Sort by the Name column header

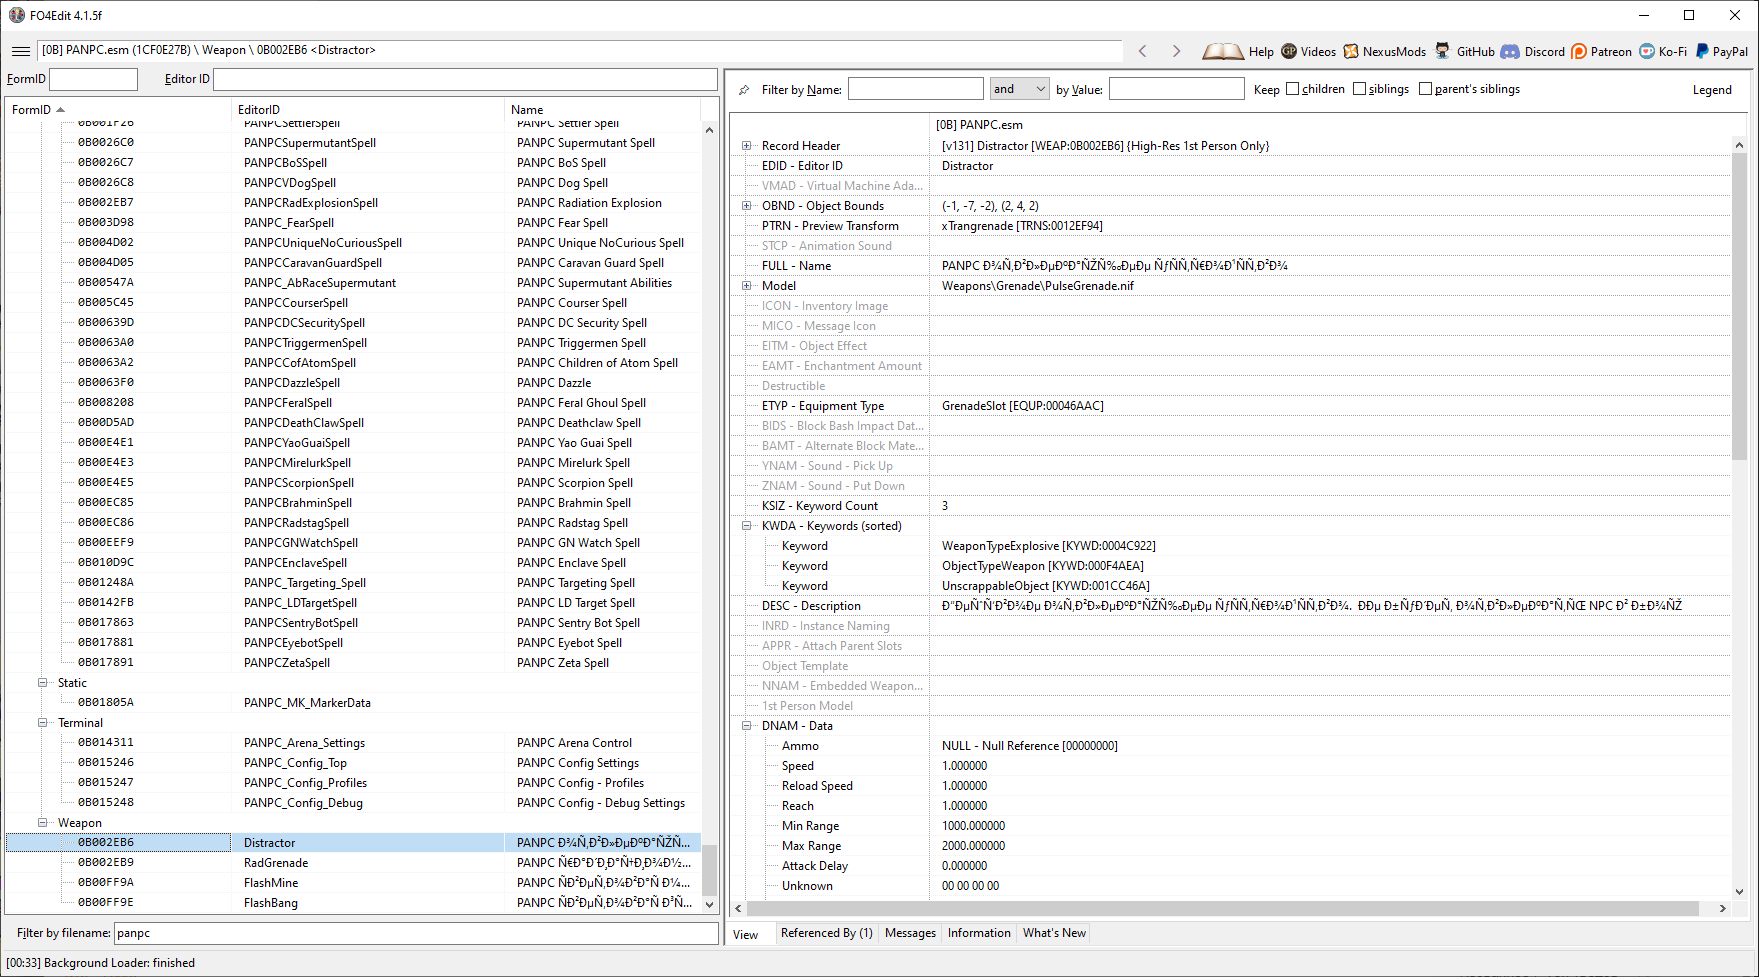pyautogui.click(x=603, y=110)
